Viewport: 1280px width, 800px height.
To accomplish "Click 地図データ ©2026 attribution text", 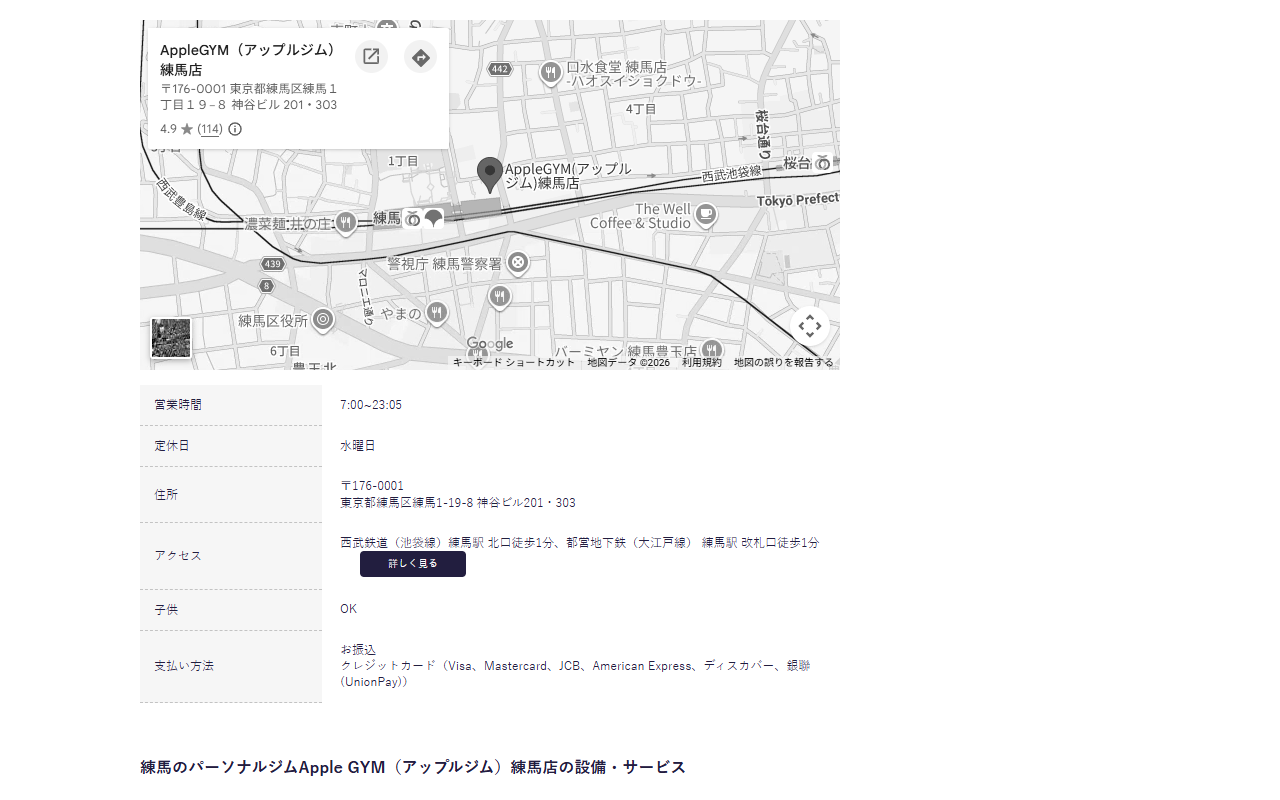I will [x=629, y=362].
